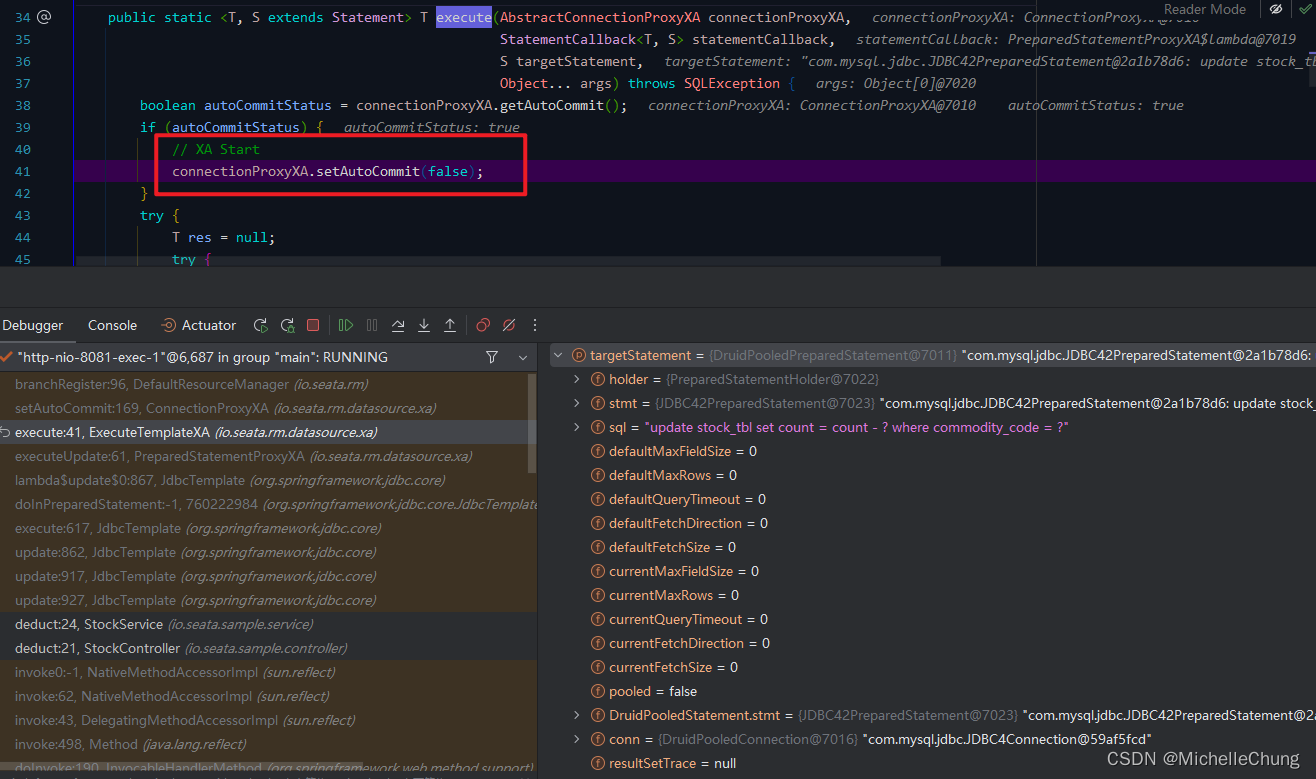The height and width of the screenshot is (779, 1316).
Task: Open the thread selector dropdown
Action: tap(523, 357)
